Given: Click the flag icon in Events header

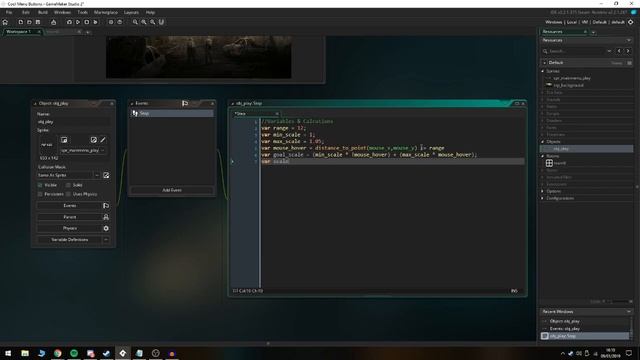Looking at the screenshot, I should point(185,104).
